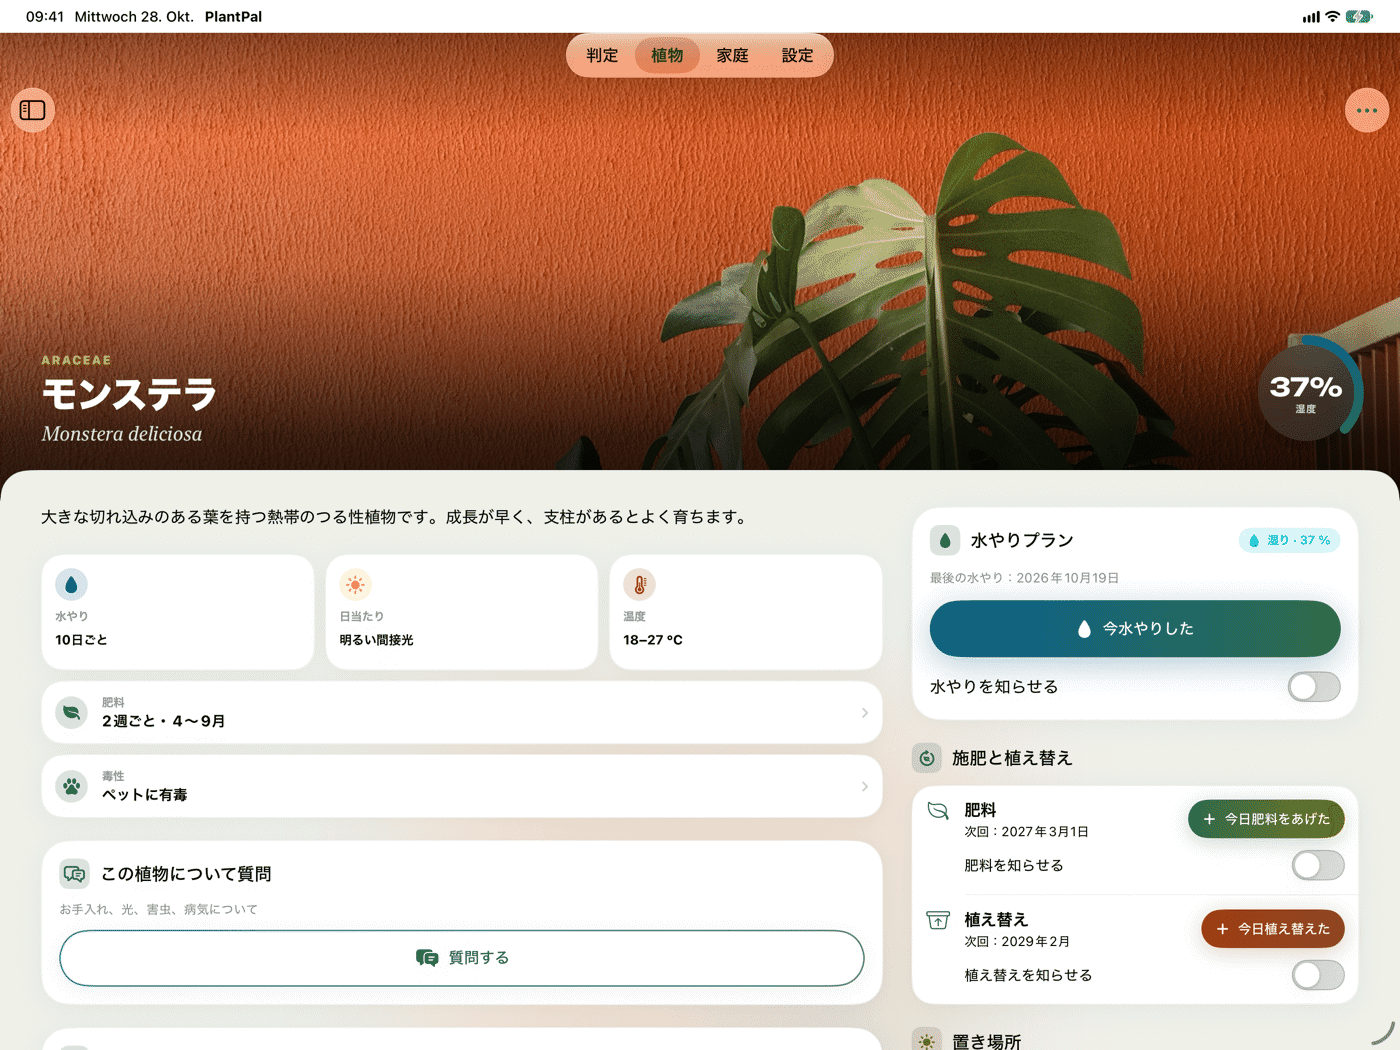Expand the 毒性 ペットに有毒 row chevron
The height and width of the screenshot is (1050, 1400).
click(865, 787)
